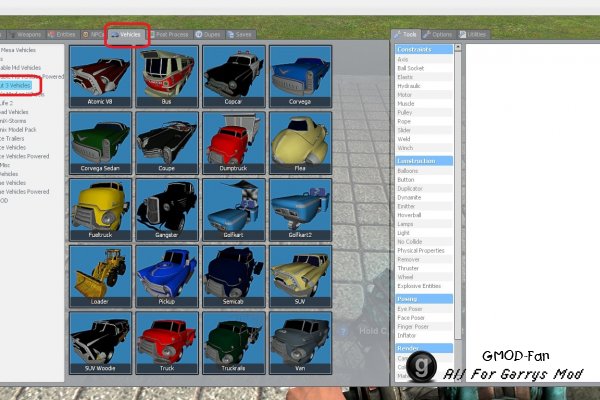Open the Model Pack category
600x400 pixels.
point(18,130)
